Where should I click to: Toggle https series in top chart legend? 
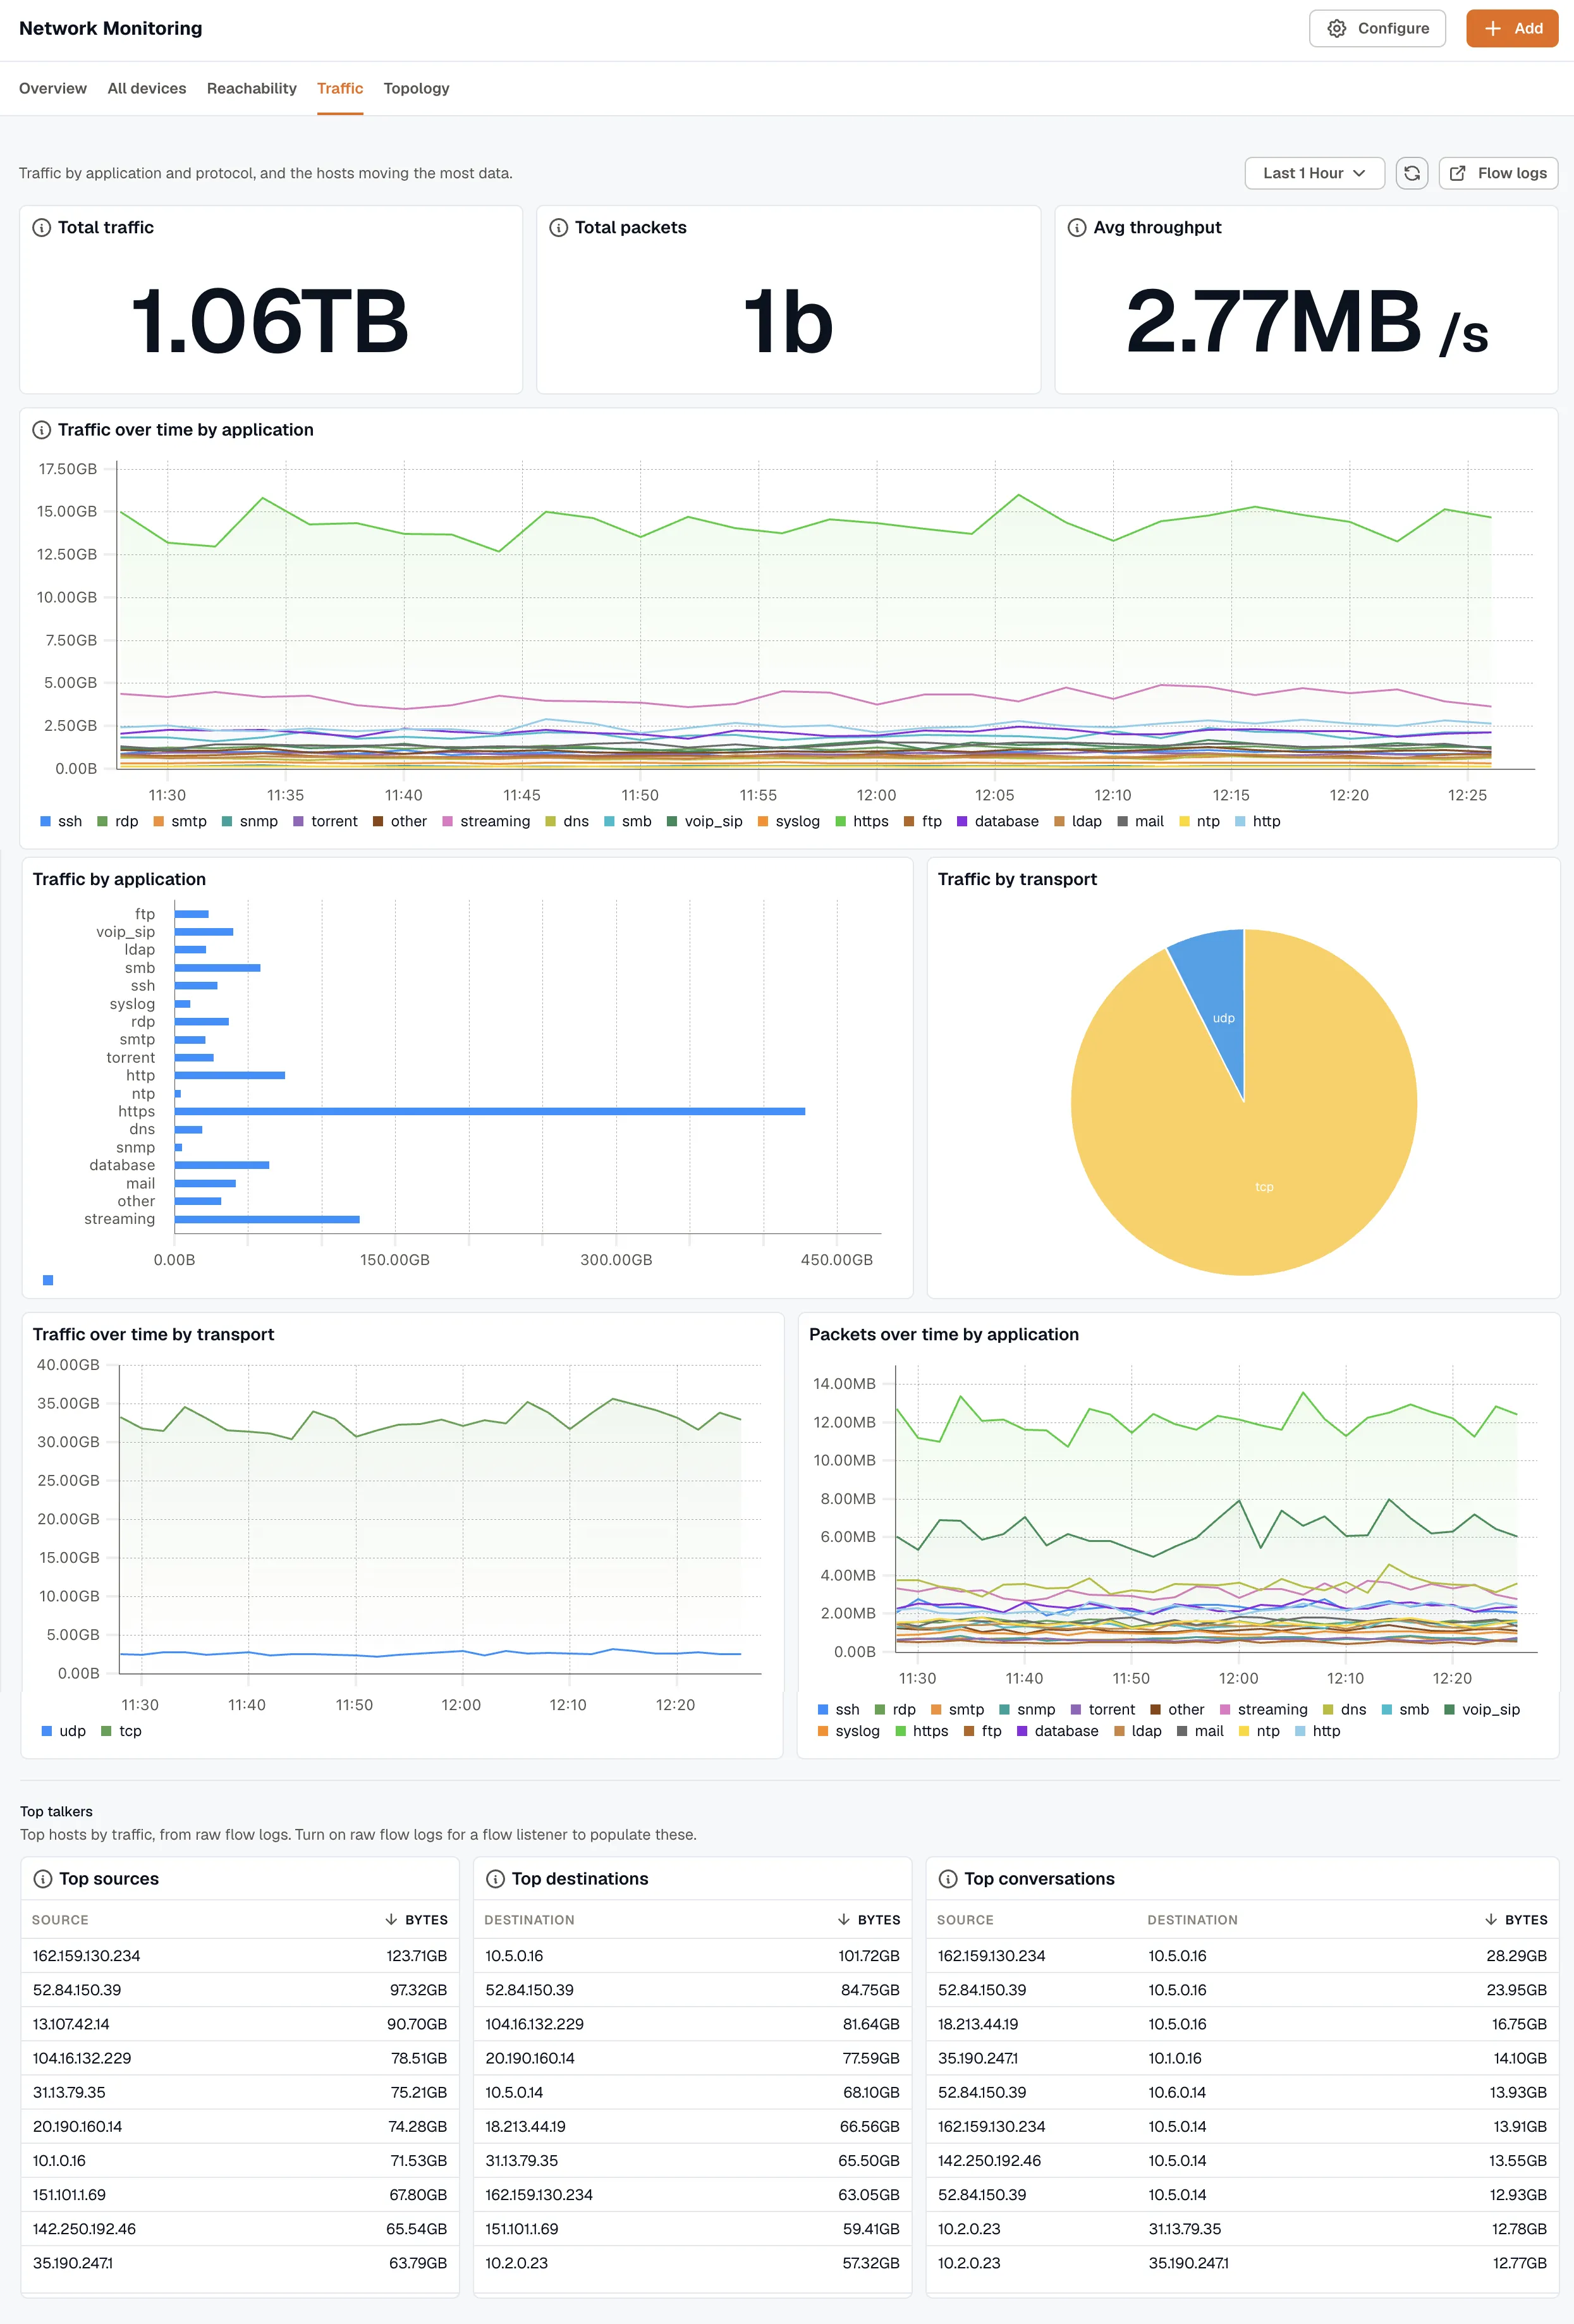pos(862,821)
